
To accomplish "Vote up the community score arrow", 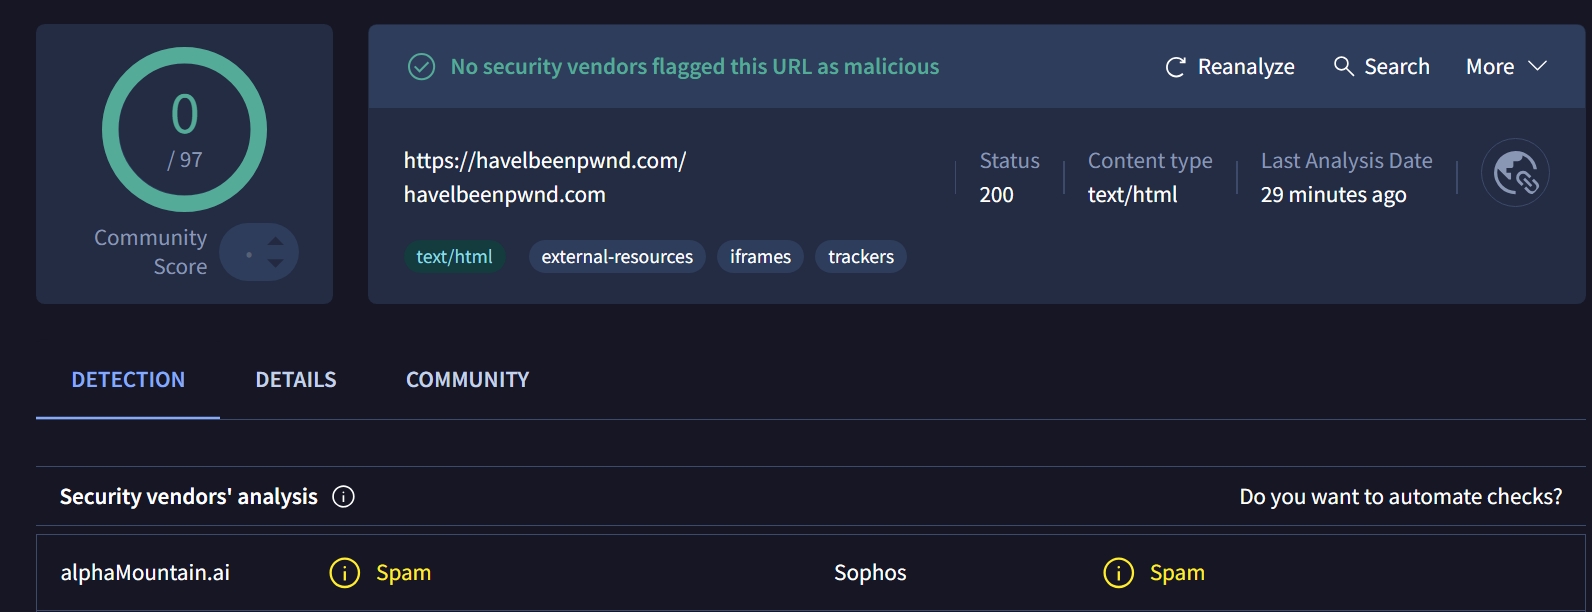I will point(276,241).
